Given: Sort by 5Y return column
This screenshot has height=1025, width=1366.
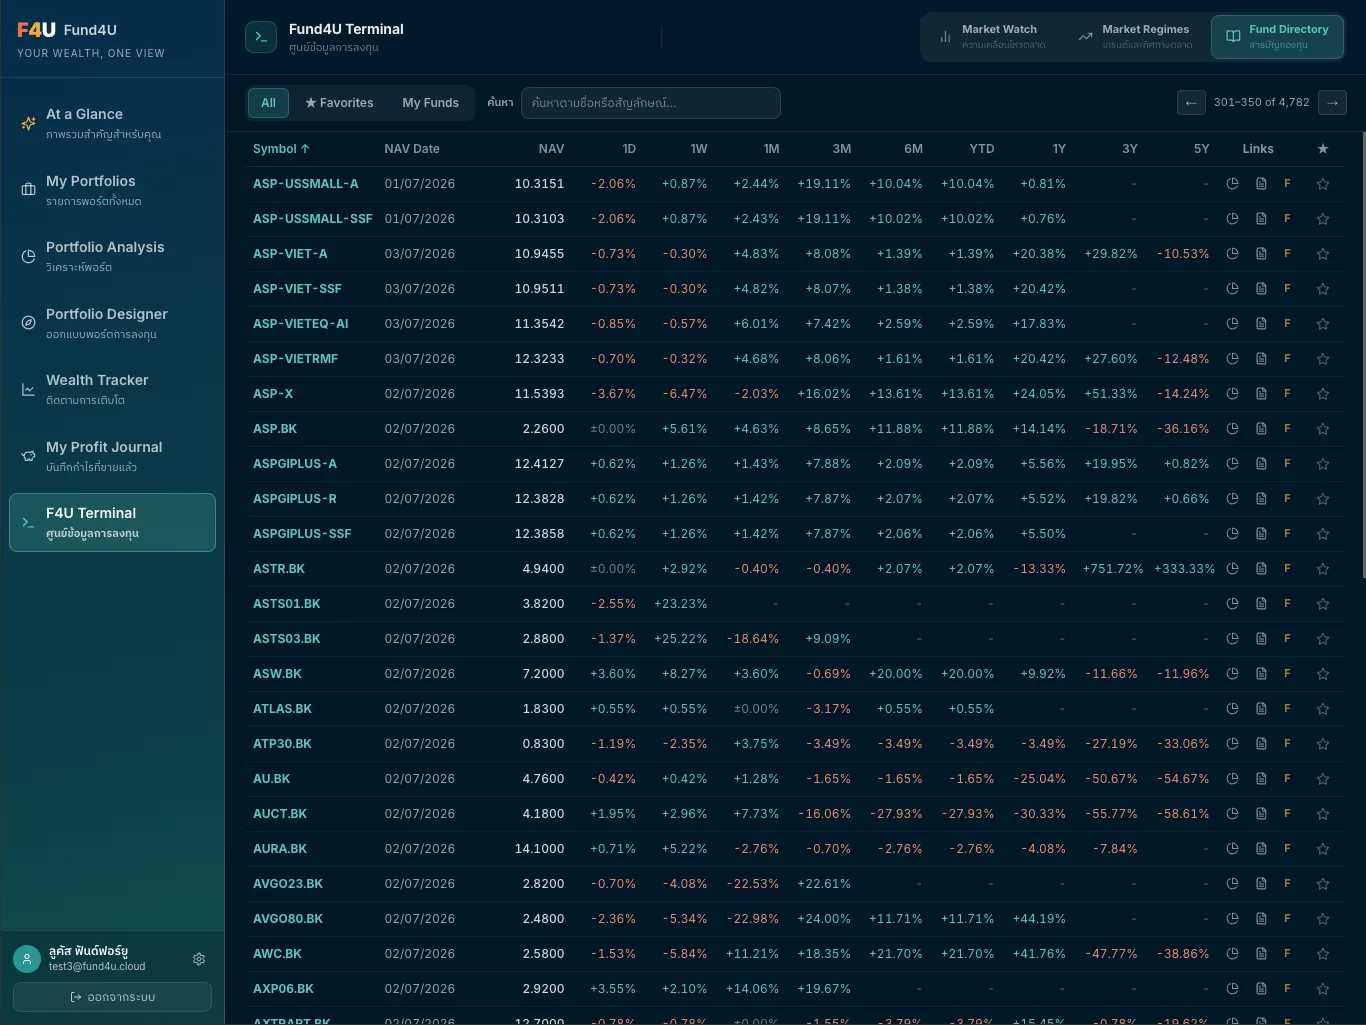Looking at the screenshot, I should point(1202,149).
